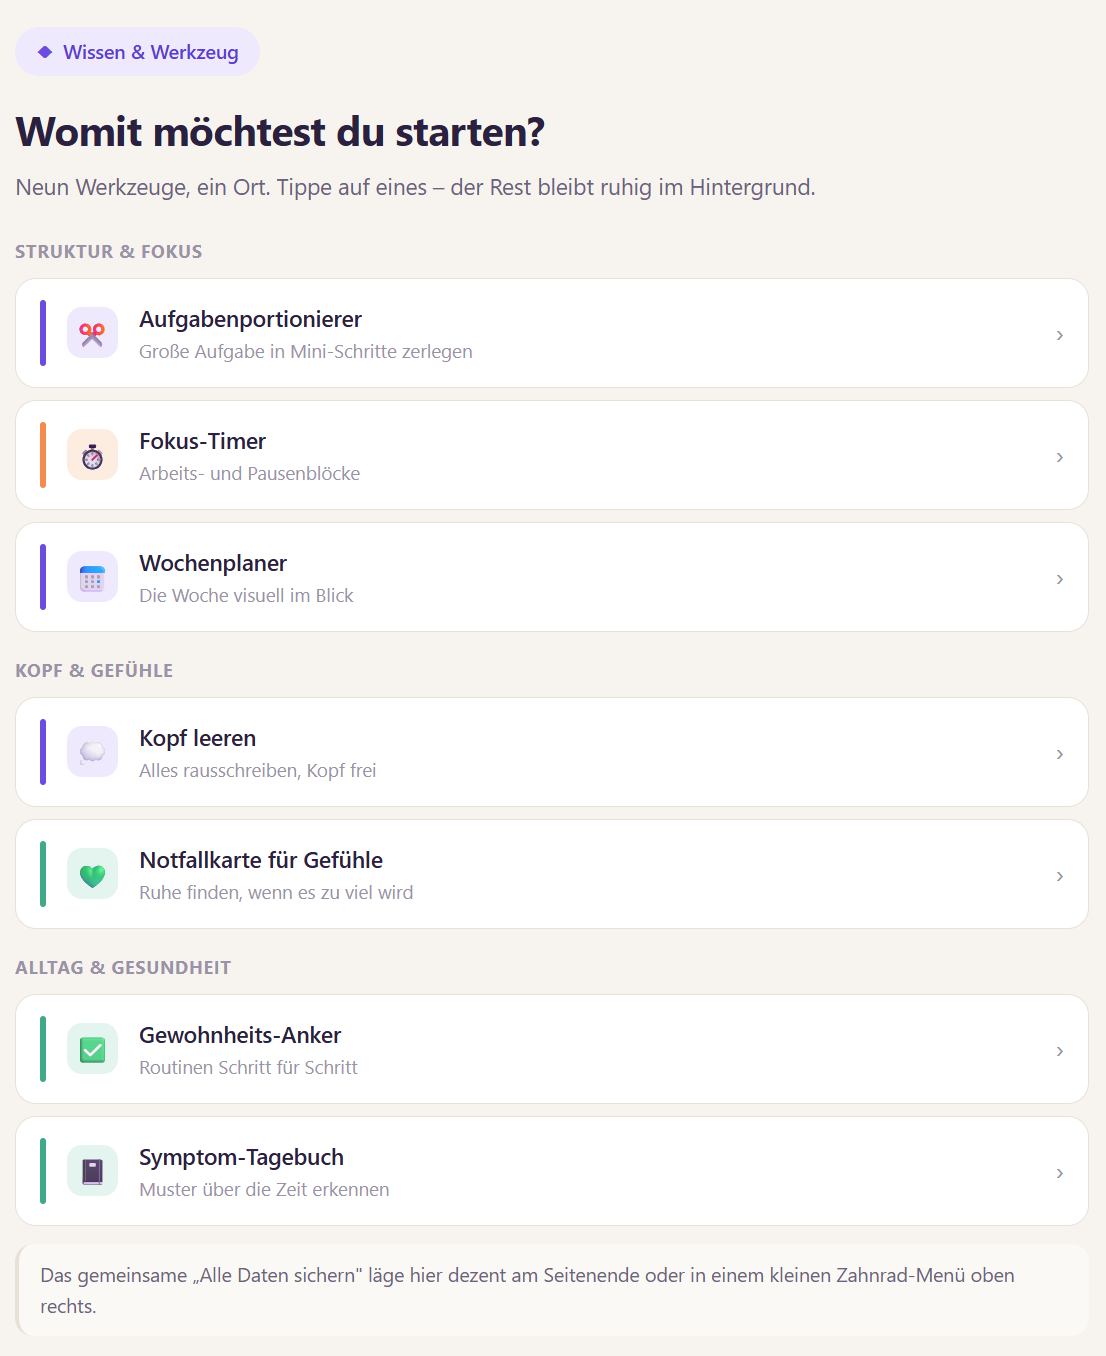Select the Fokus-Timer title text

pyautogui.click(x=203, y=441)
